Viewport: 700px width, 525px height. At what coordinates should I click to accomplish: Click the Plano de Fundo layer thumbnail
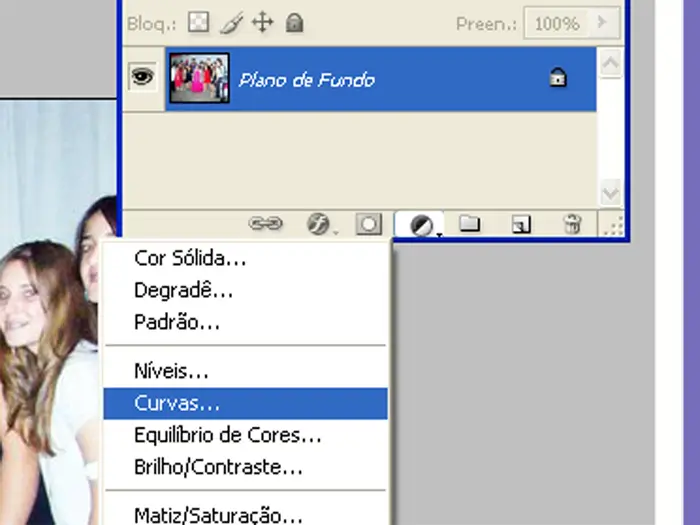(x=200, y=79)
